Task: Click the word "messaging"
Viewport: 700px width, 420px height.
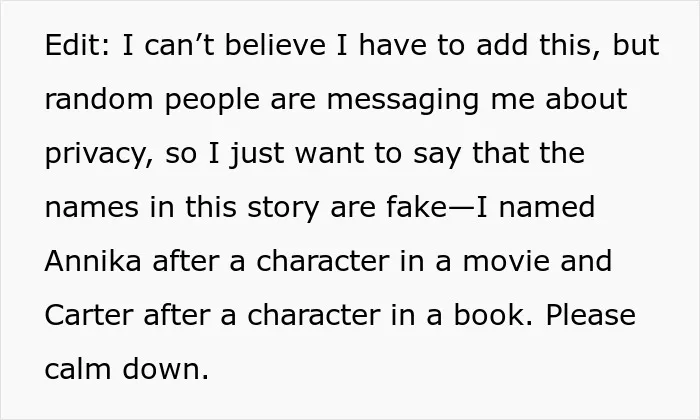Action: coord(403,101)
